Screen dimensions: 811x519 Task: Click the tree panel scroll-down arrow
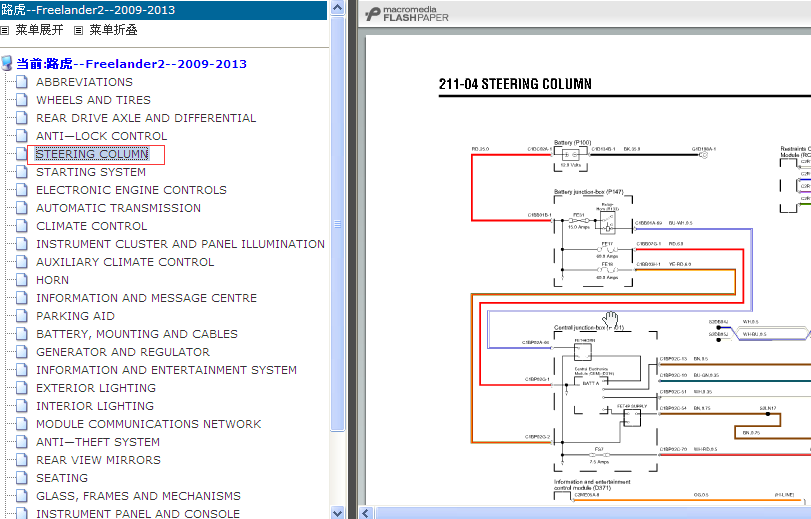pyautogui.click(x=337, y=513)
